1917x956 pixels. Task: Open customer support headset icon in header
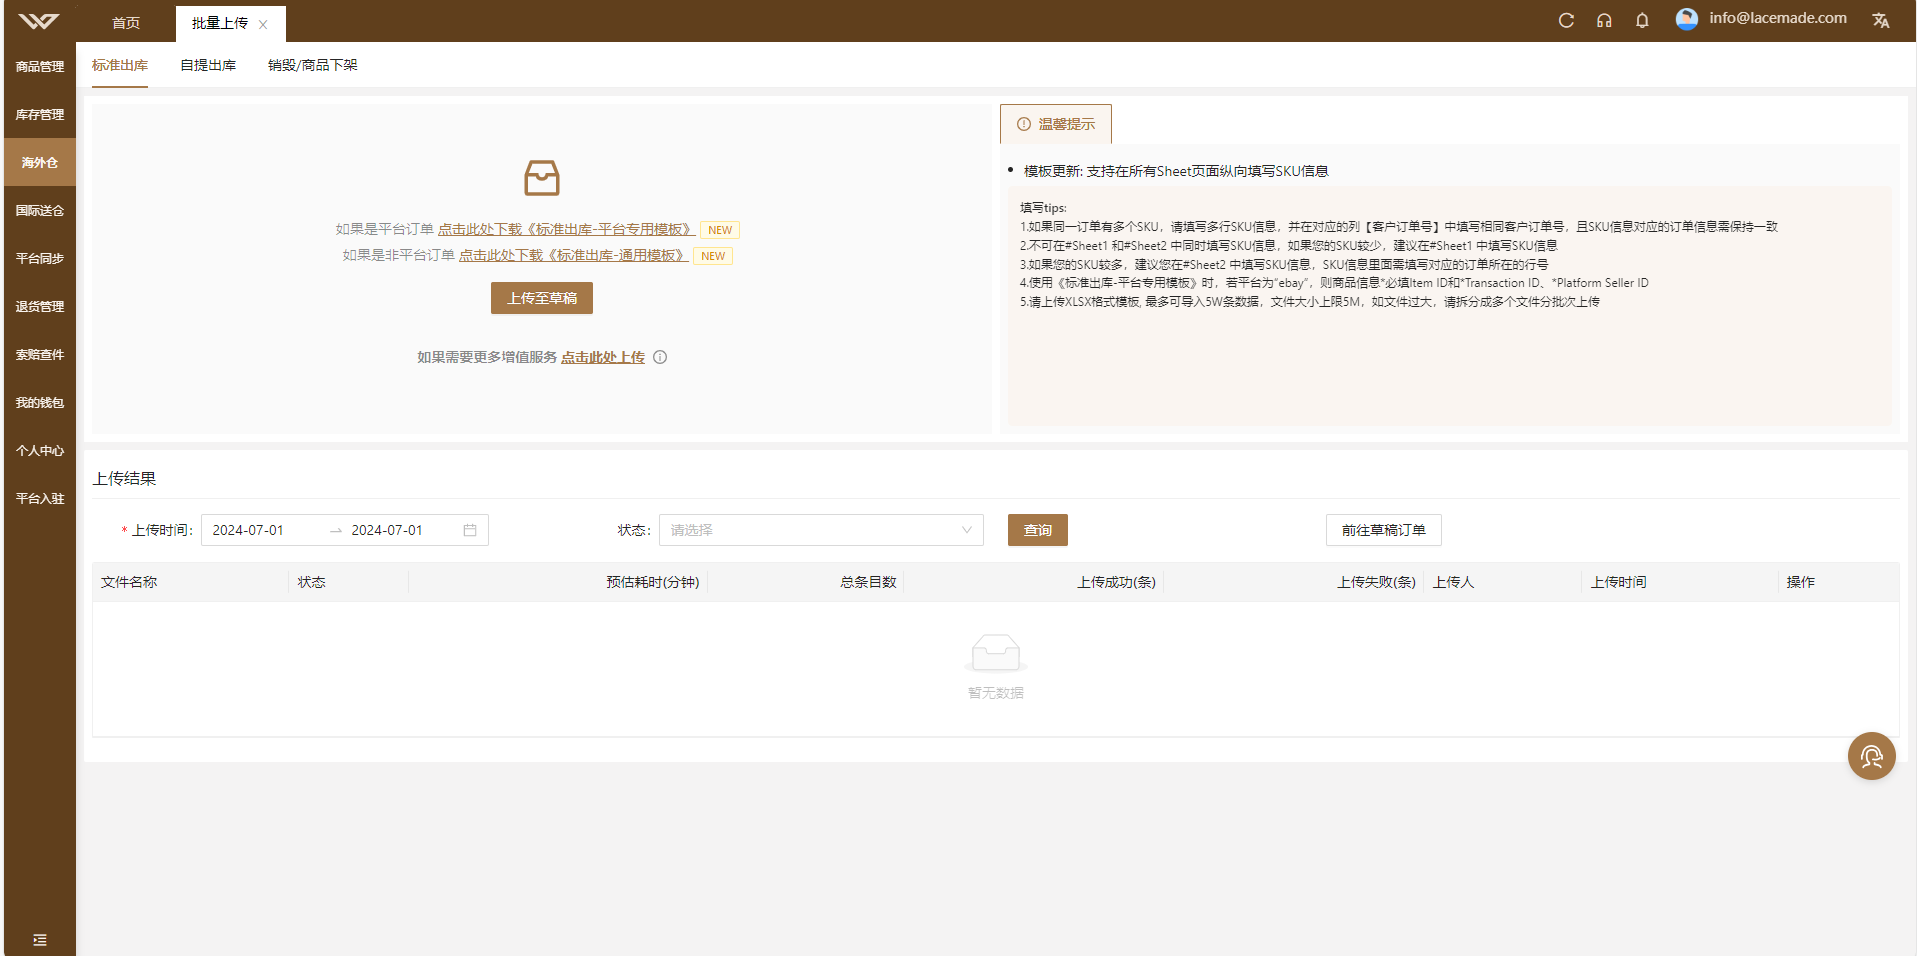[x=1604, y=20]
